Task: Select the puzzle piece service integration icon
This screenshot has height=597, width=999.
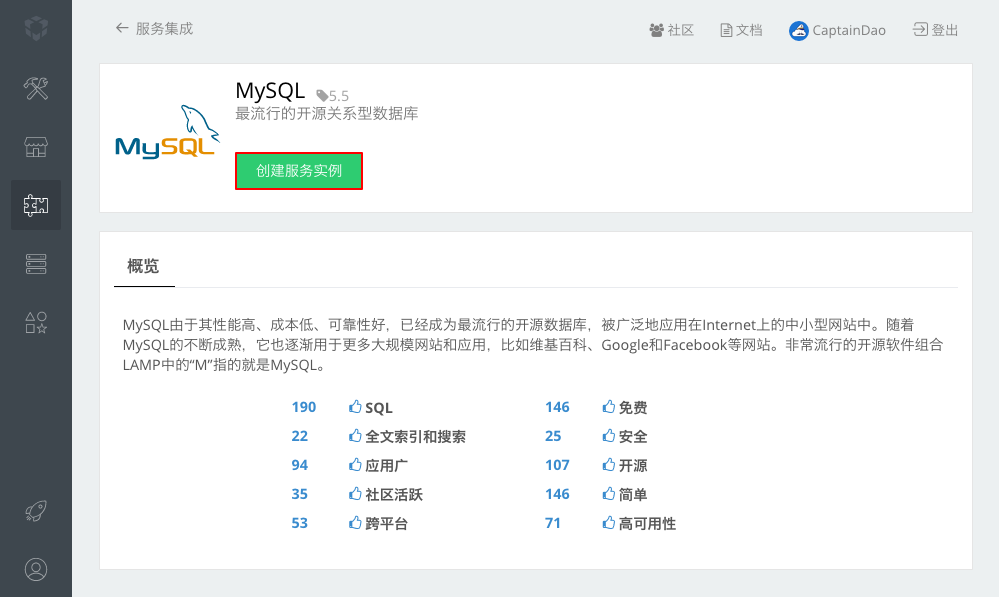Action: click(x=36, y=205)
